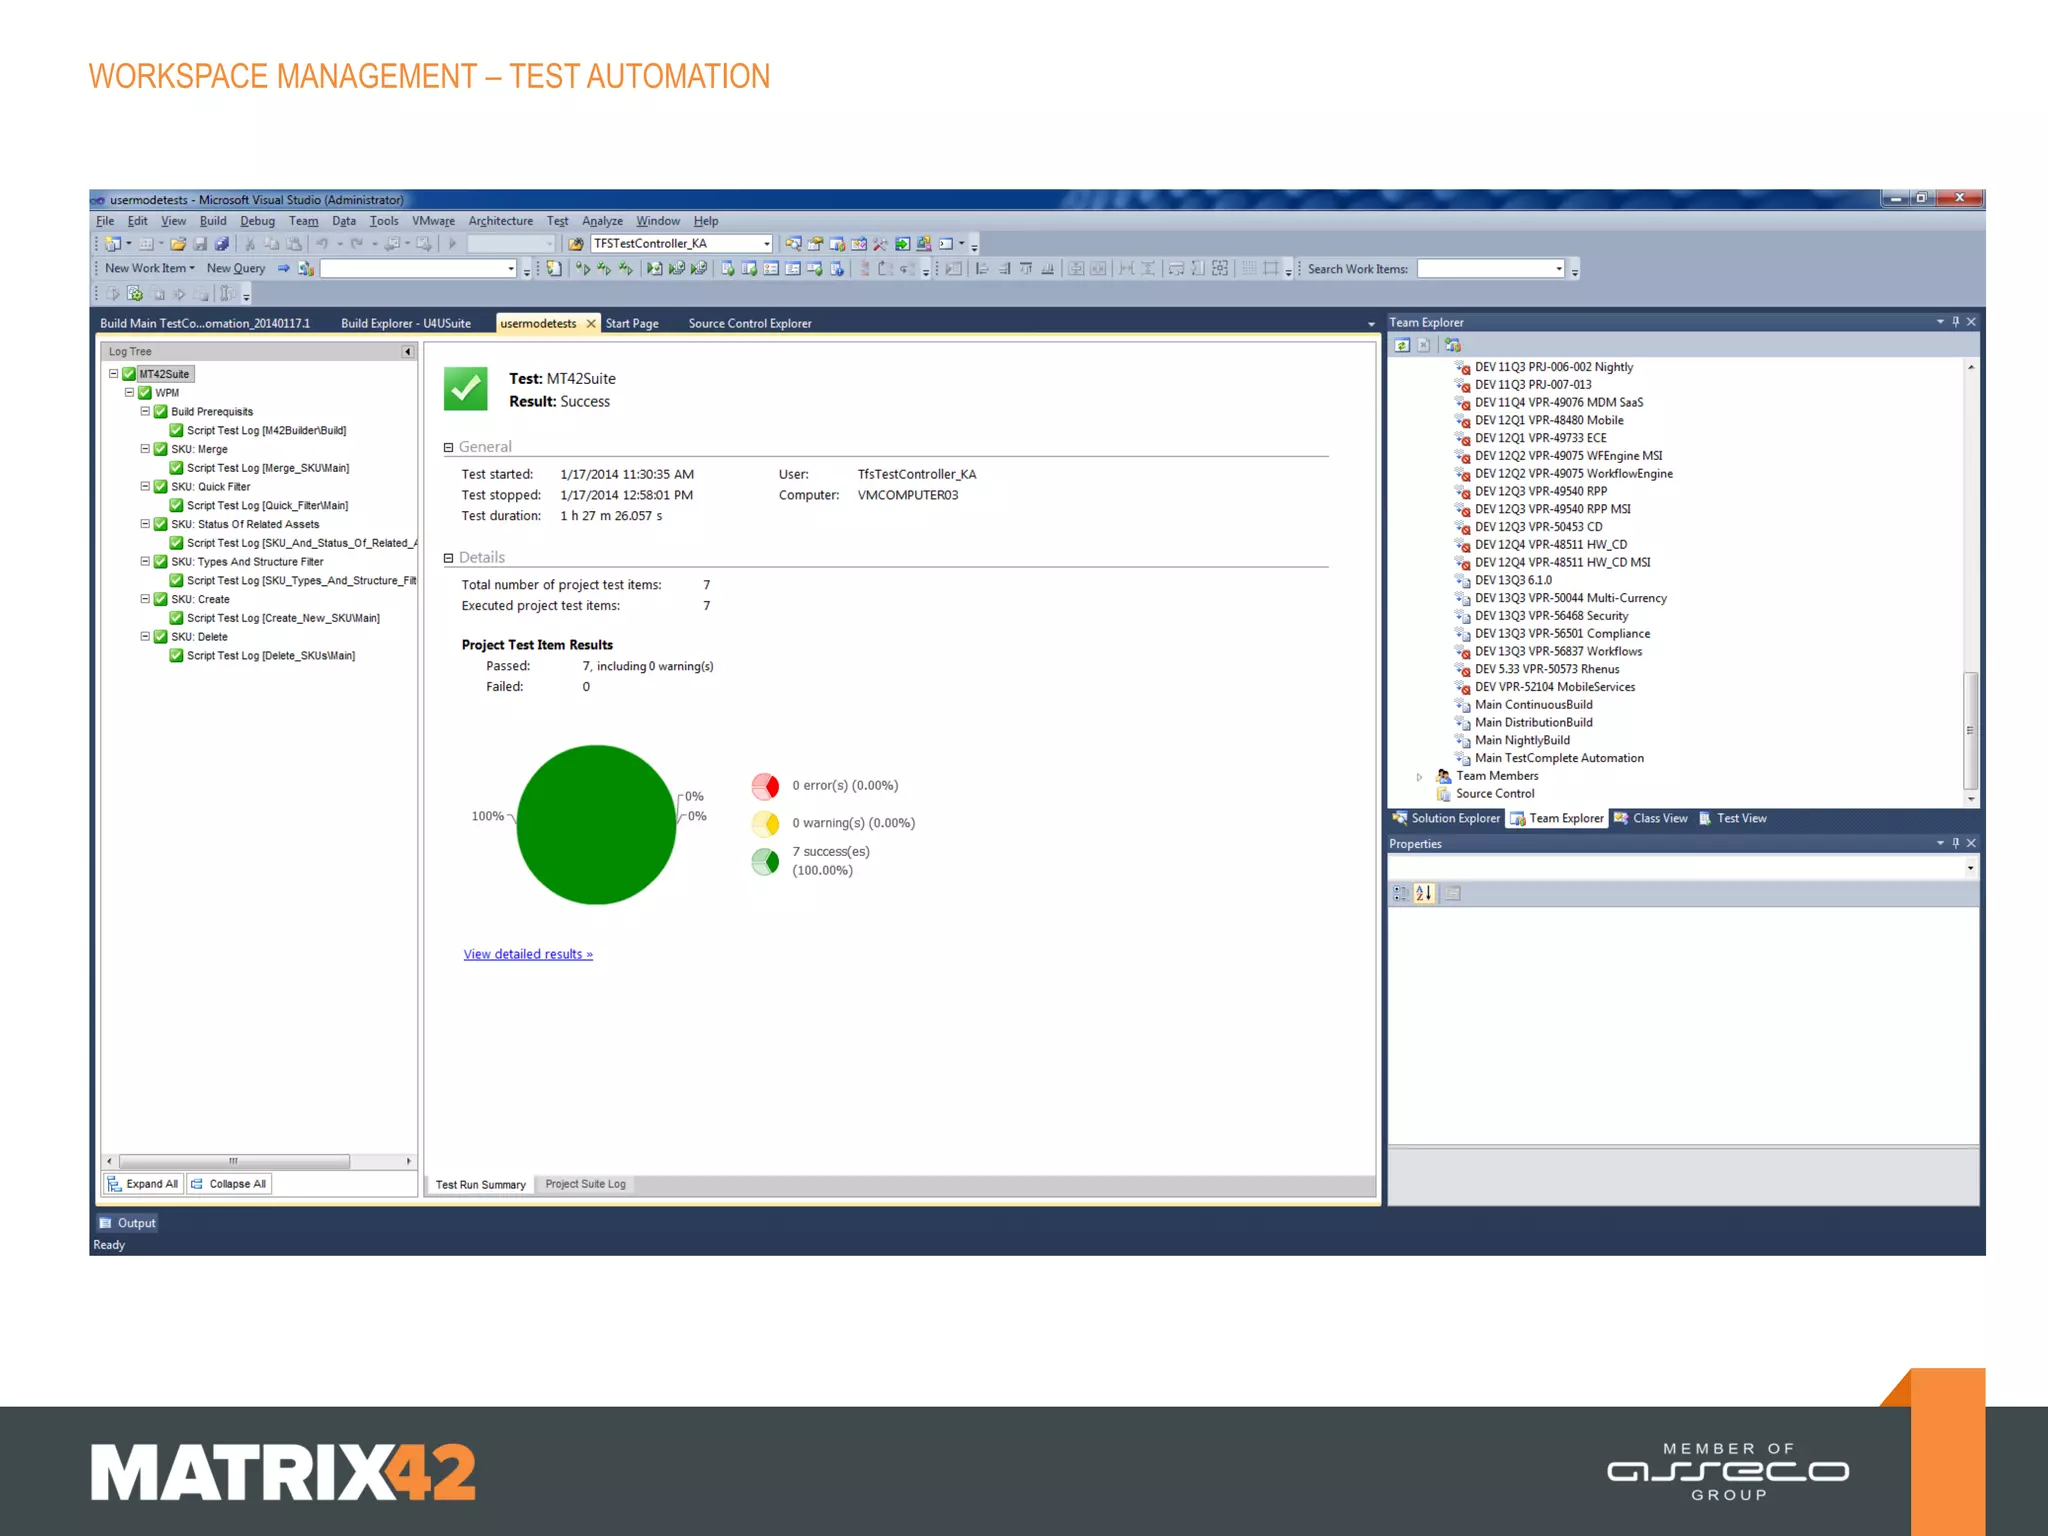Viewport: 2048px width, 1536px height.
Task: Collapse the SKU: Merge node
Action: 145,449
